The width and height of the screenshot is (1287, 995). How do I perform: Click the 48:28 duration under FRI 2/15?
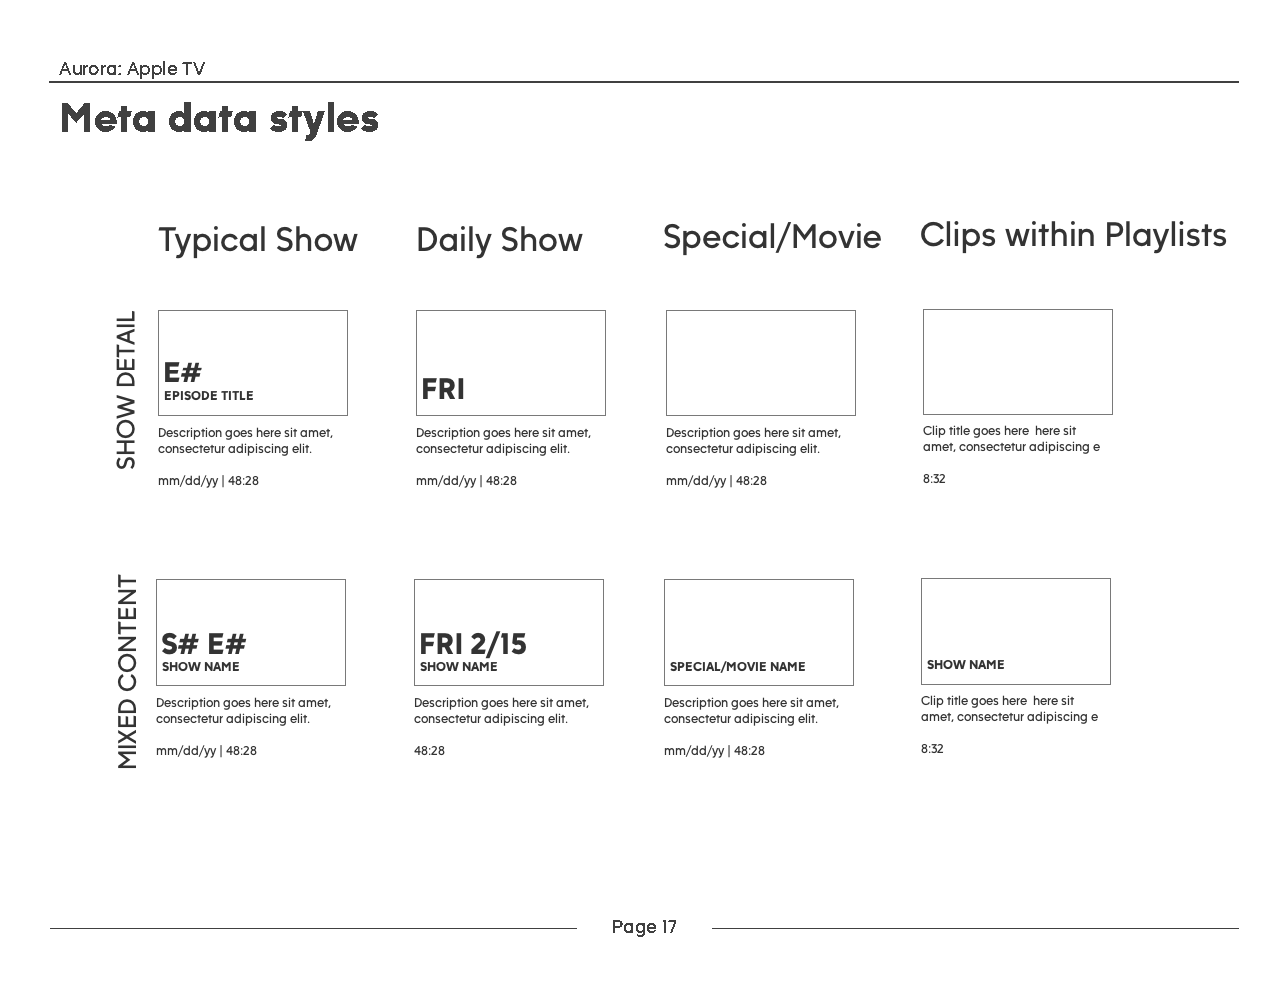430,751
